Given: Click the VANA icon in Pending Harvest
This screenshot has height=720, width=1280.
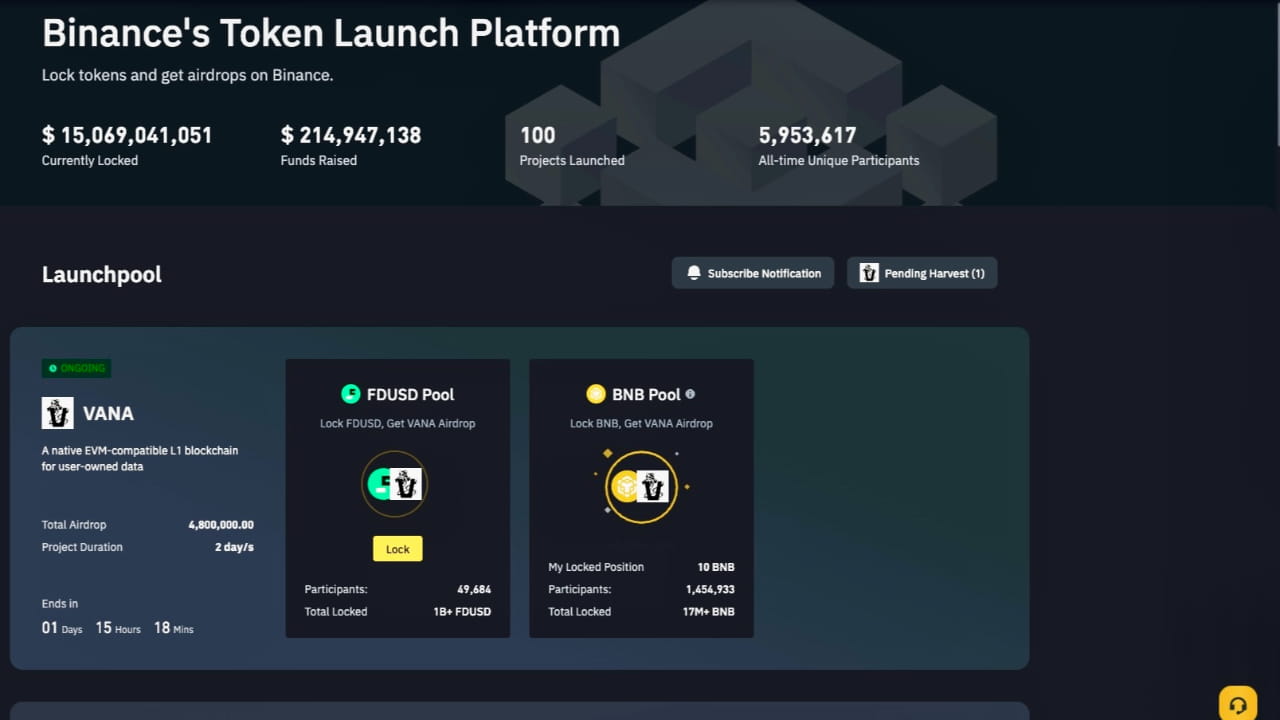Looking at the screenshot, I should tap(869, 273).
